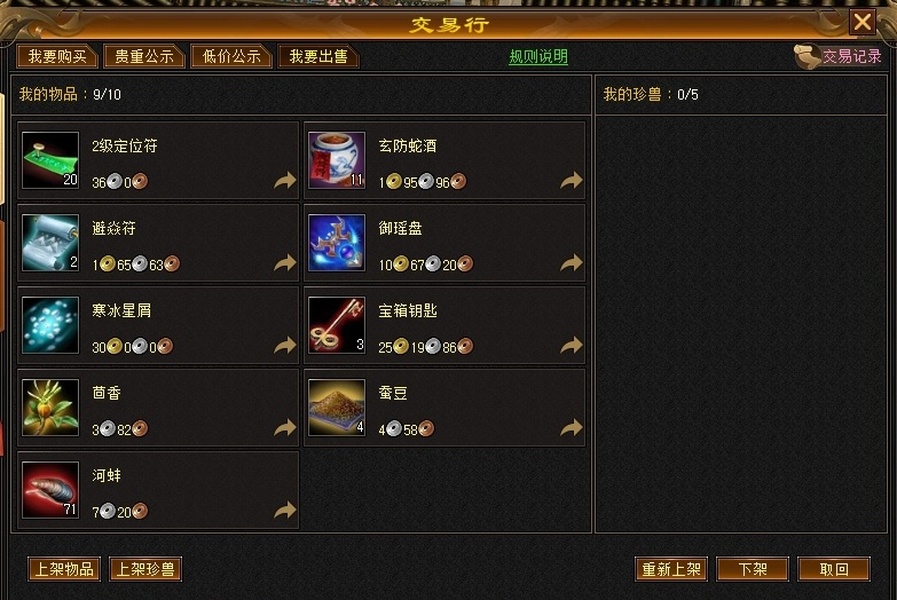Click the 重新上架 button
Image resolution: width=897 pixels, height=600 pixels.
671,569
